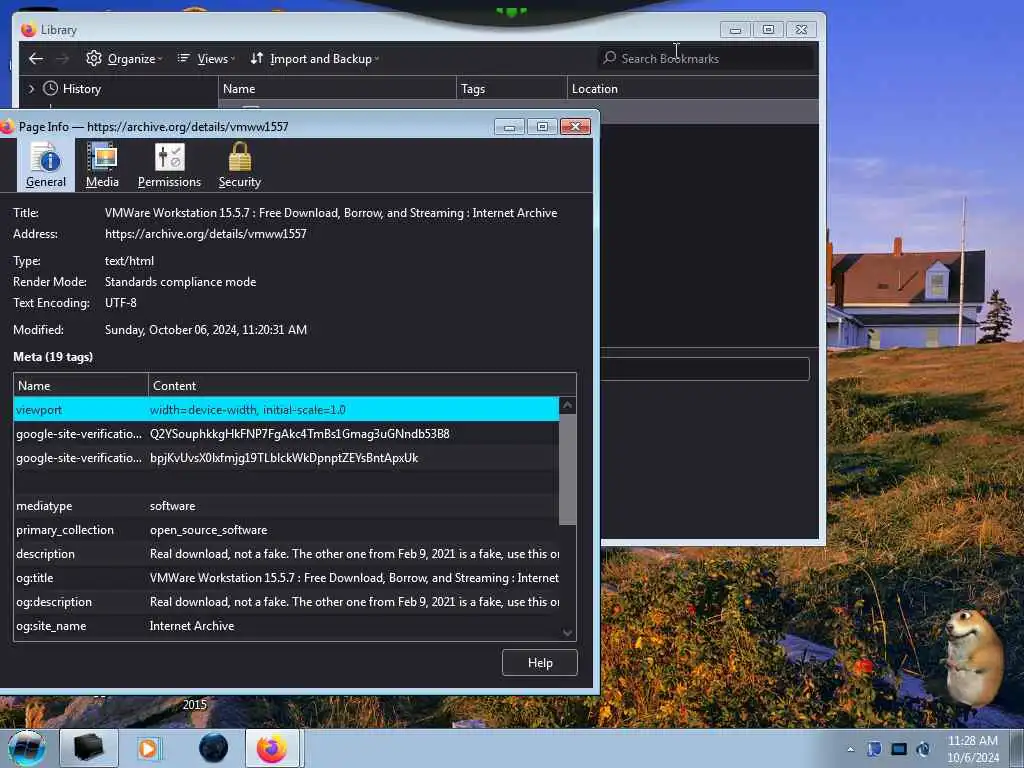Image resolution: width=1024 pixels, height=768 pixels.
Task: Open the taskbar clock and date
Action: pyautogui.click(x=972, y=749)
